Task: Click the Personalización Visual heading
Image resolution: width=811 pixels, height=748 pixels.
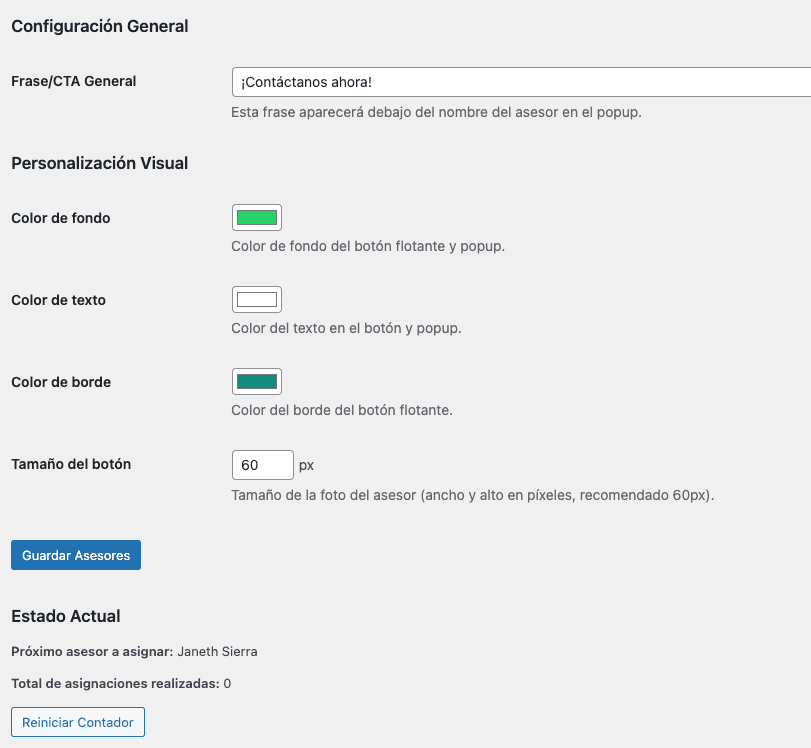Action: pyautogui.click(x=100, y=163)
